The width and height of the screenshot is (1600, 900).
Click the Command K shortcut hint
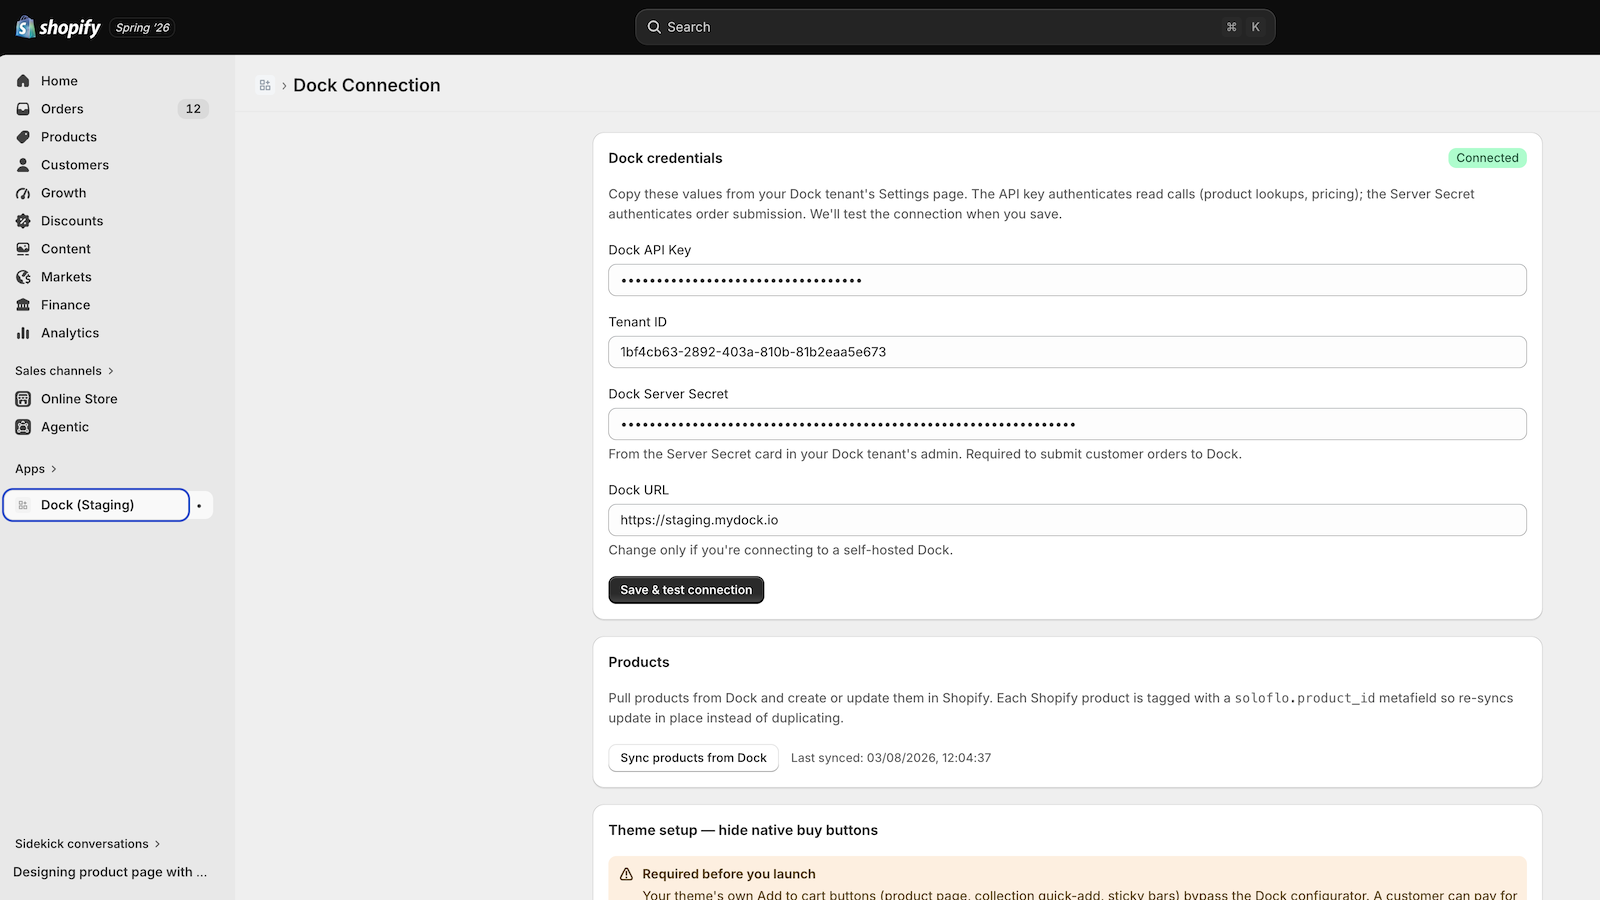(x=1244, y=27)
